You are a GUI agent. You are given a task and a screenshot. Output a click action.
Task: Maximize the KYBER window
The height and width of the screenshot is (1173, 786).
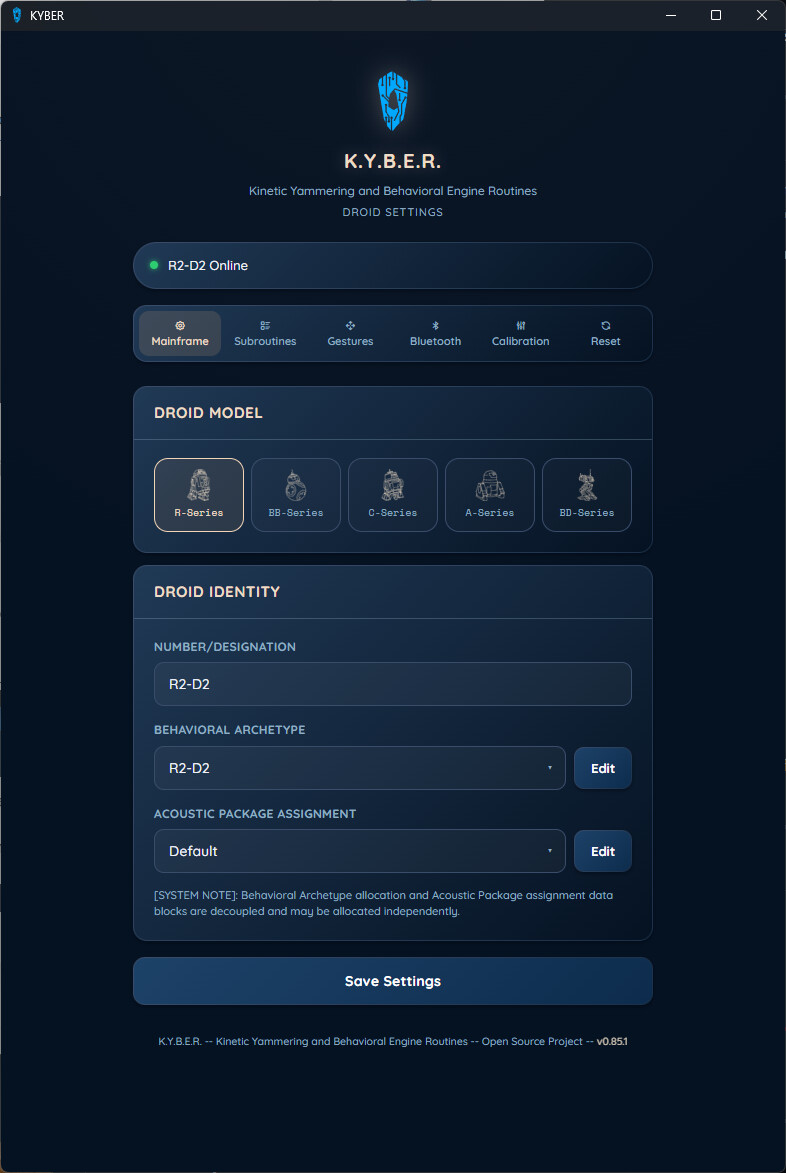pyautogui.click(x=716, y=15)
